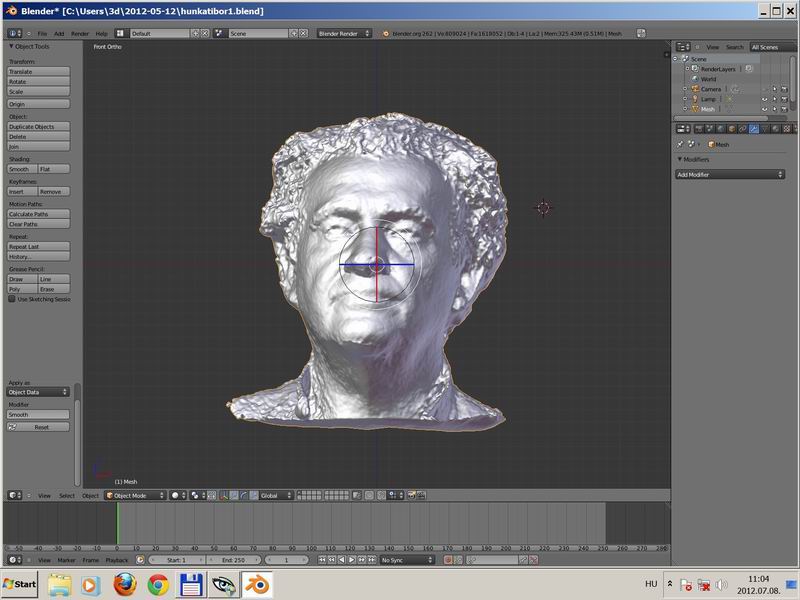Click the Duplicate Objects button
Viewport: 800px width, 600px height.
click(x=39, y=127)
